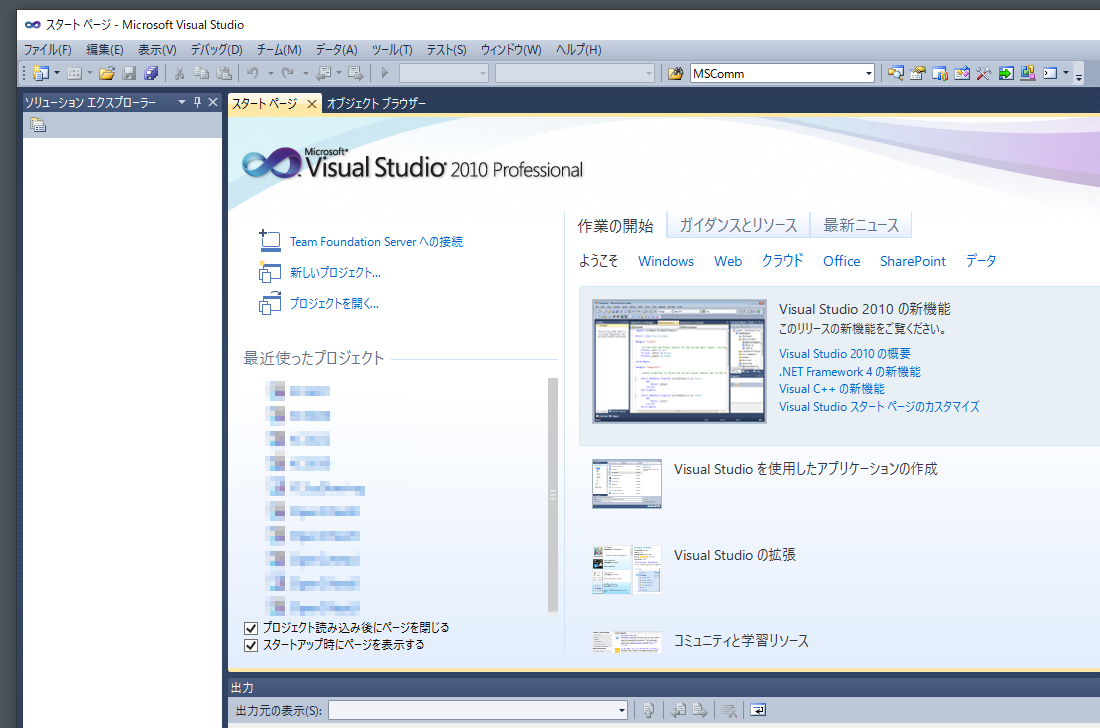The image size is (1100, 728).
Task: Open the Navigate Backward dropdown arrow
Action: click(339, 73)
